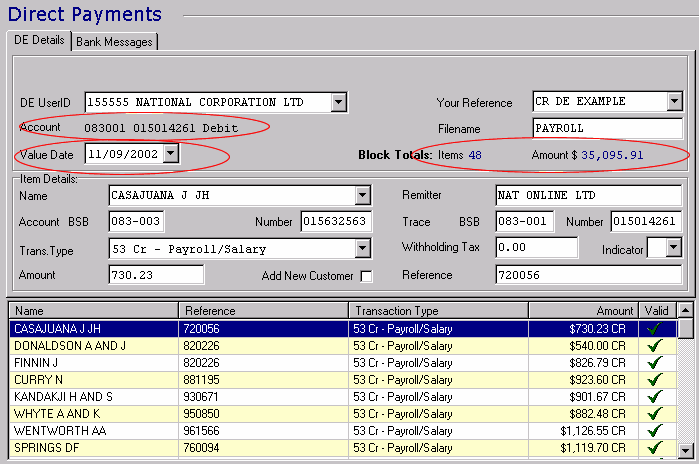Click the valid checkmark for WHYTE A AND K
The image size is (699, 464).
654,413
